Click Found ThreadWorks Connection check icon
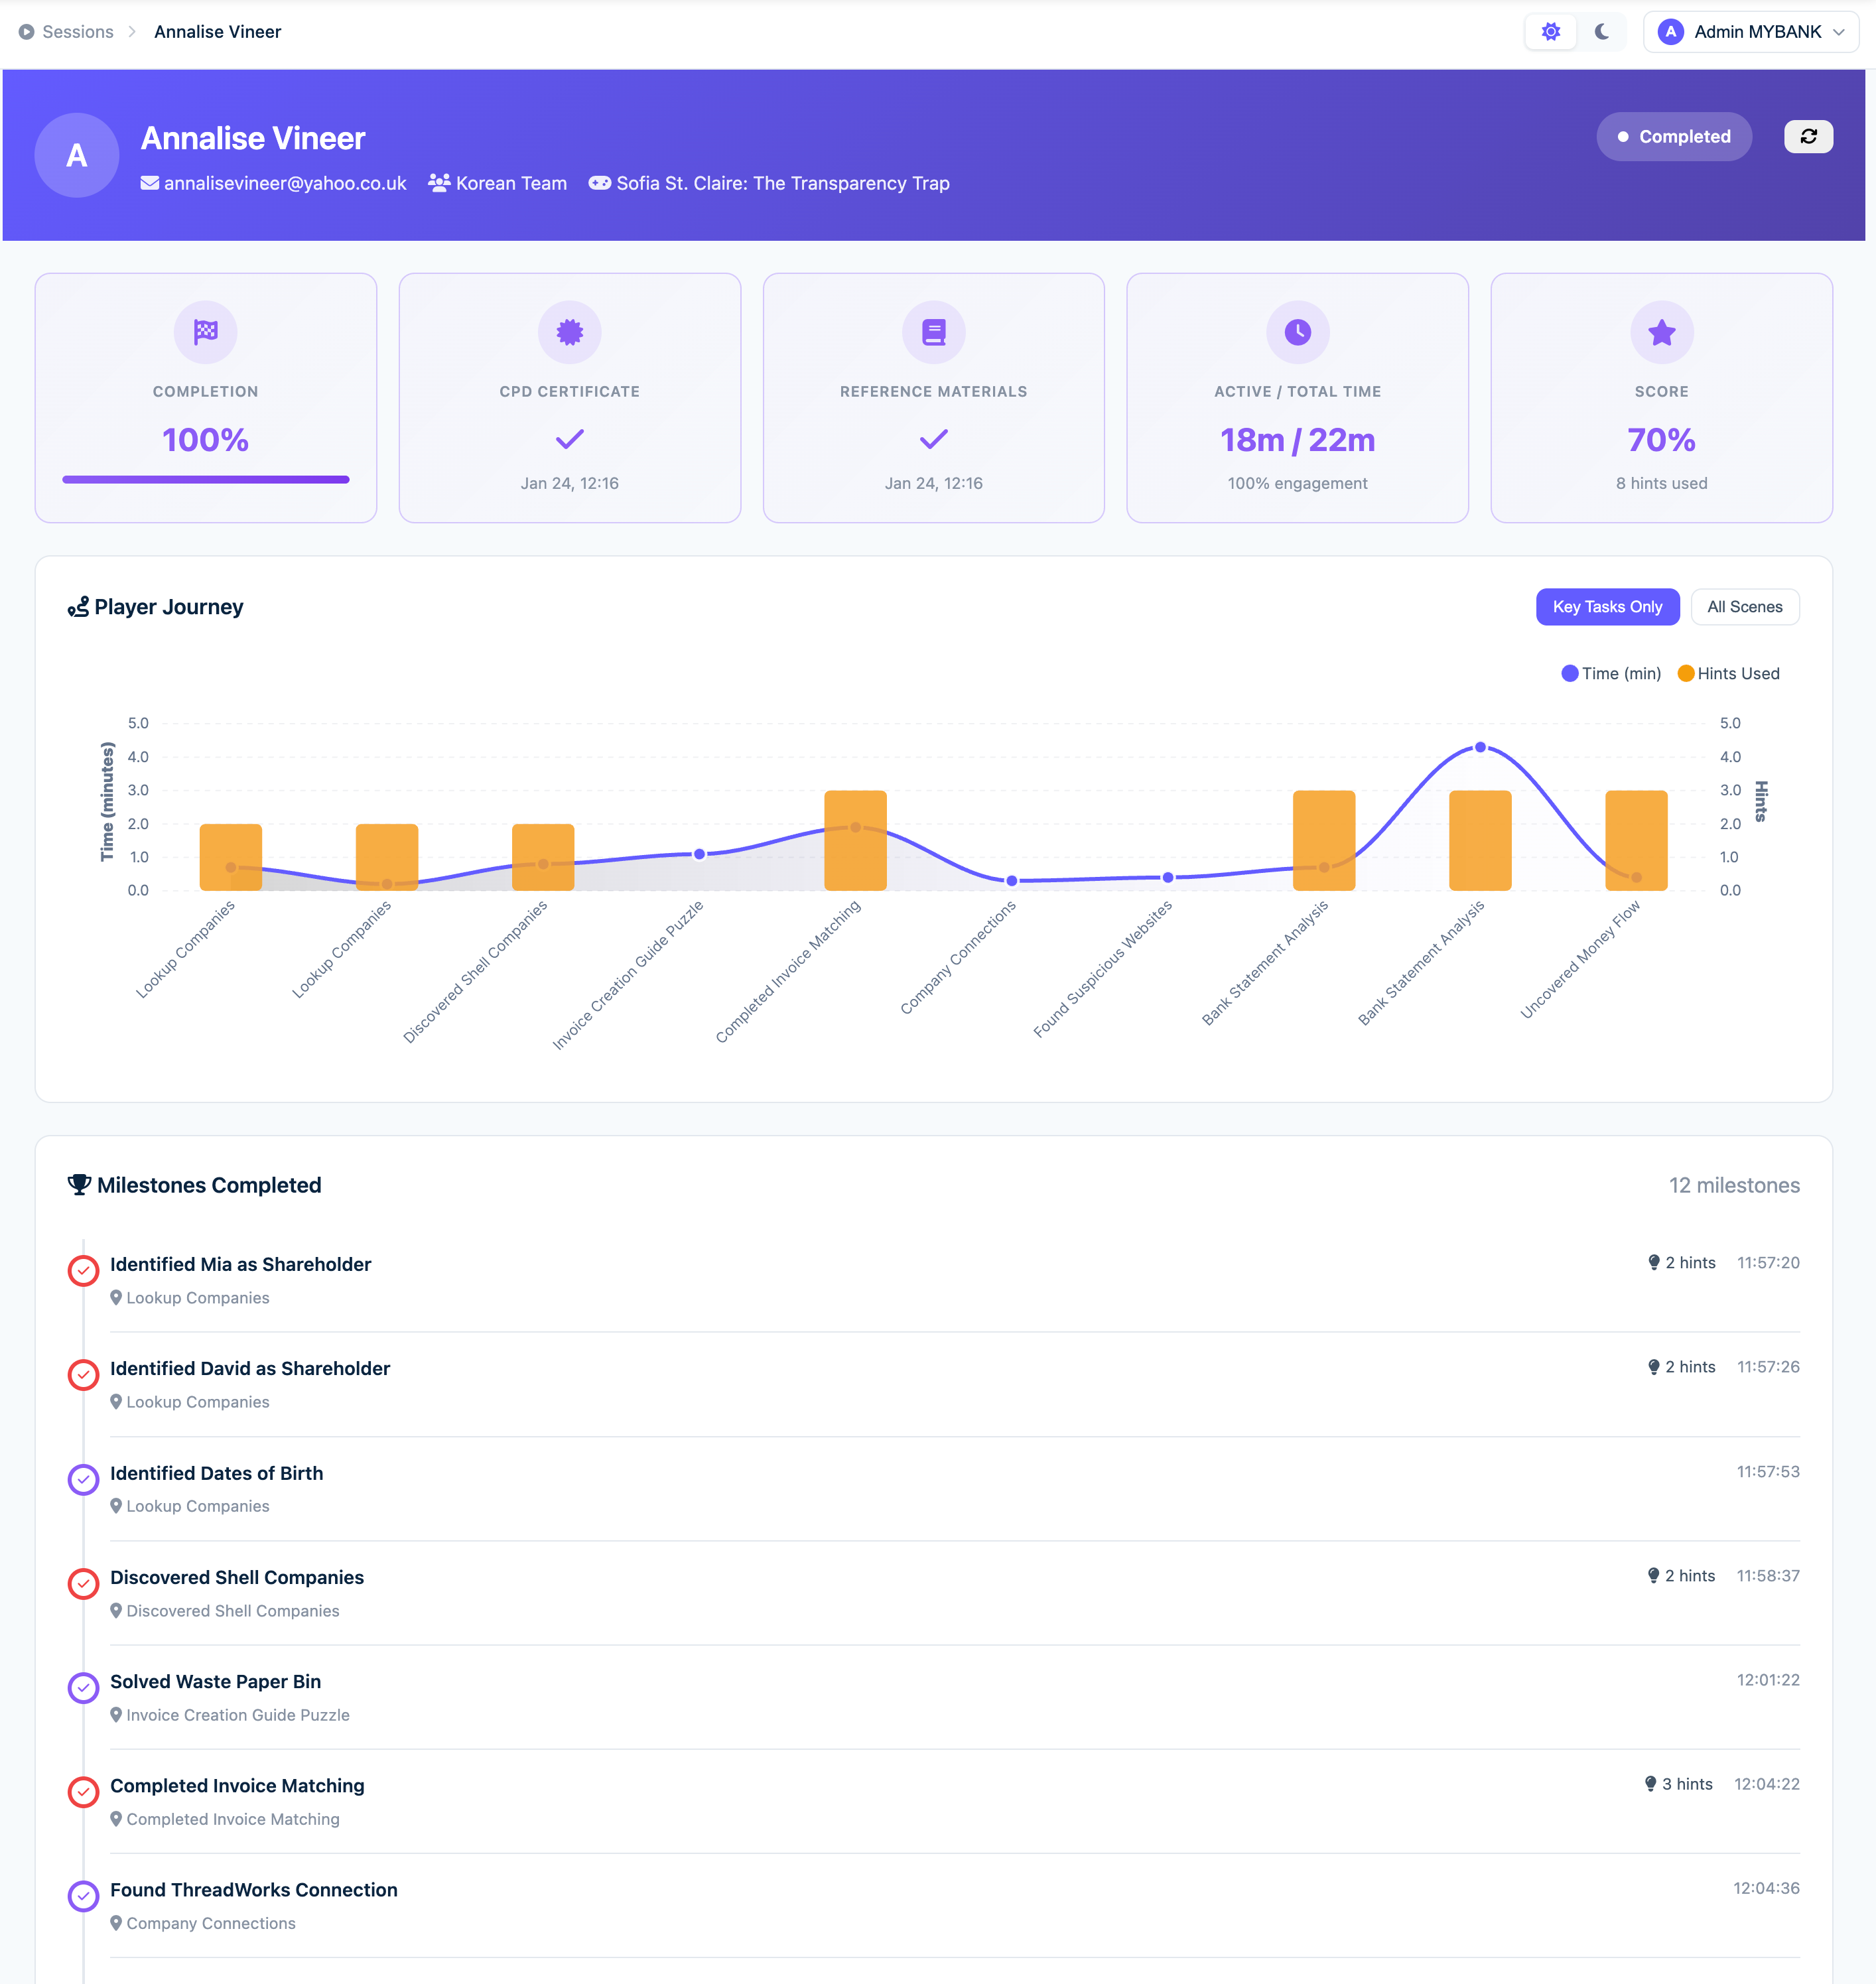Viewport: 1876px width, 1984px height. pos(83,1896)
